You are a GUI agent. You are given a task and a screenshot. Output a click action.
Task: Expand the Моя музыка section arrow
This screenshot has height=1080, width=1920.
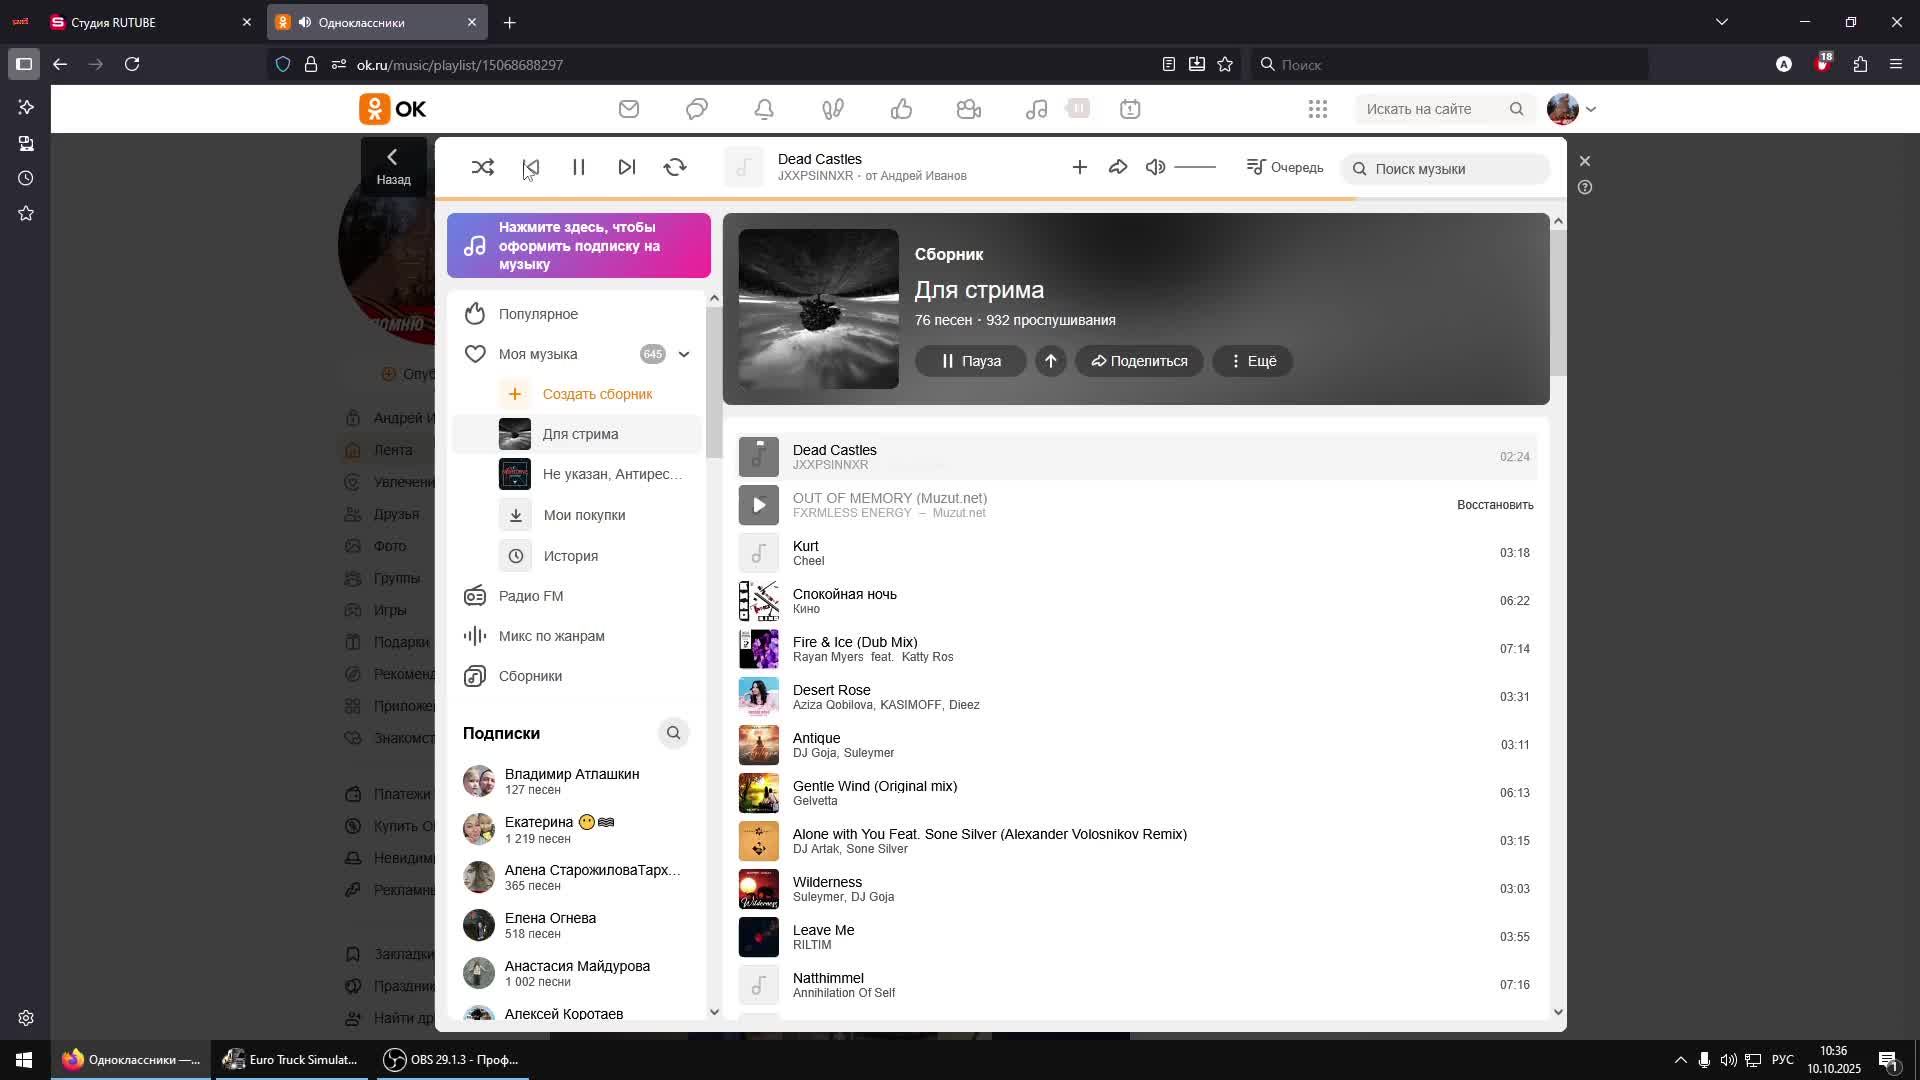point(684,354)
